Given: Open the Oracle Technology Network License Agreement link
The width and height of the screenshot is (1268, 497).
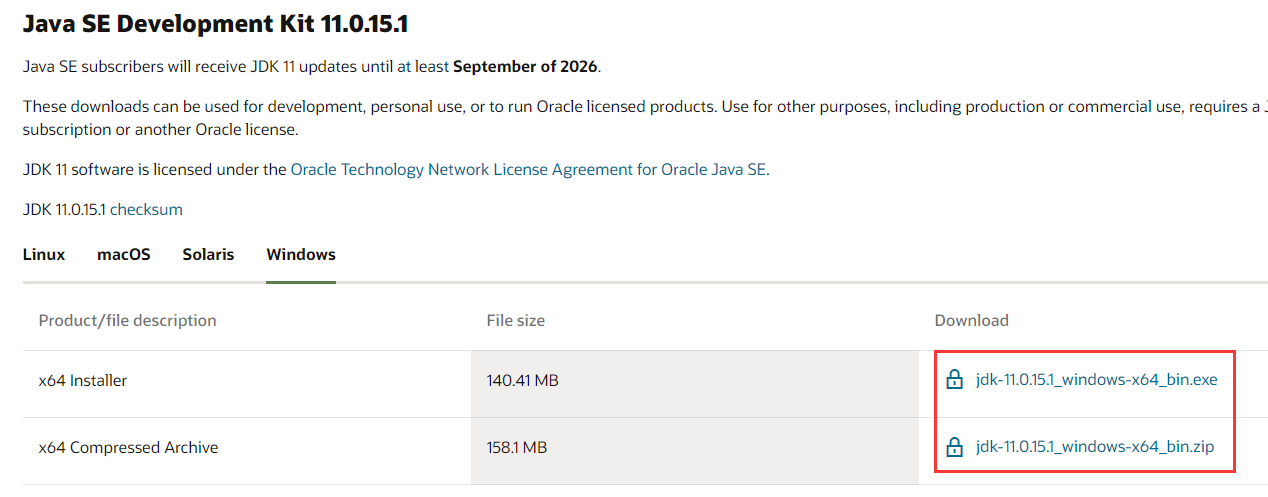Looking at the screenshot, I should coord(528,170).
